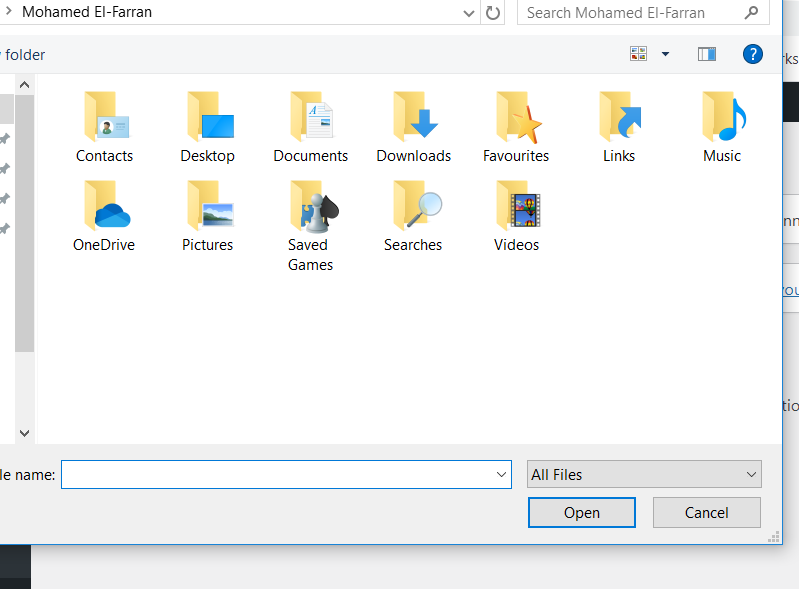Click the file name input field
The image size is (799, 589).
pyautogui.click(x=280, y=474)
